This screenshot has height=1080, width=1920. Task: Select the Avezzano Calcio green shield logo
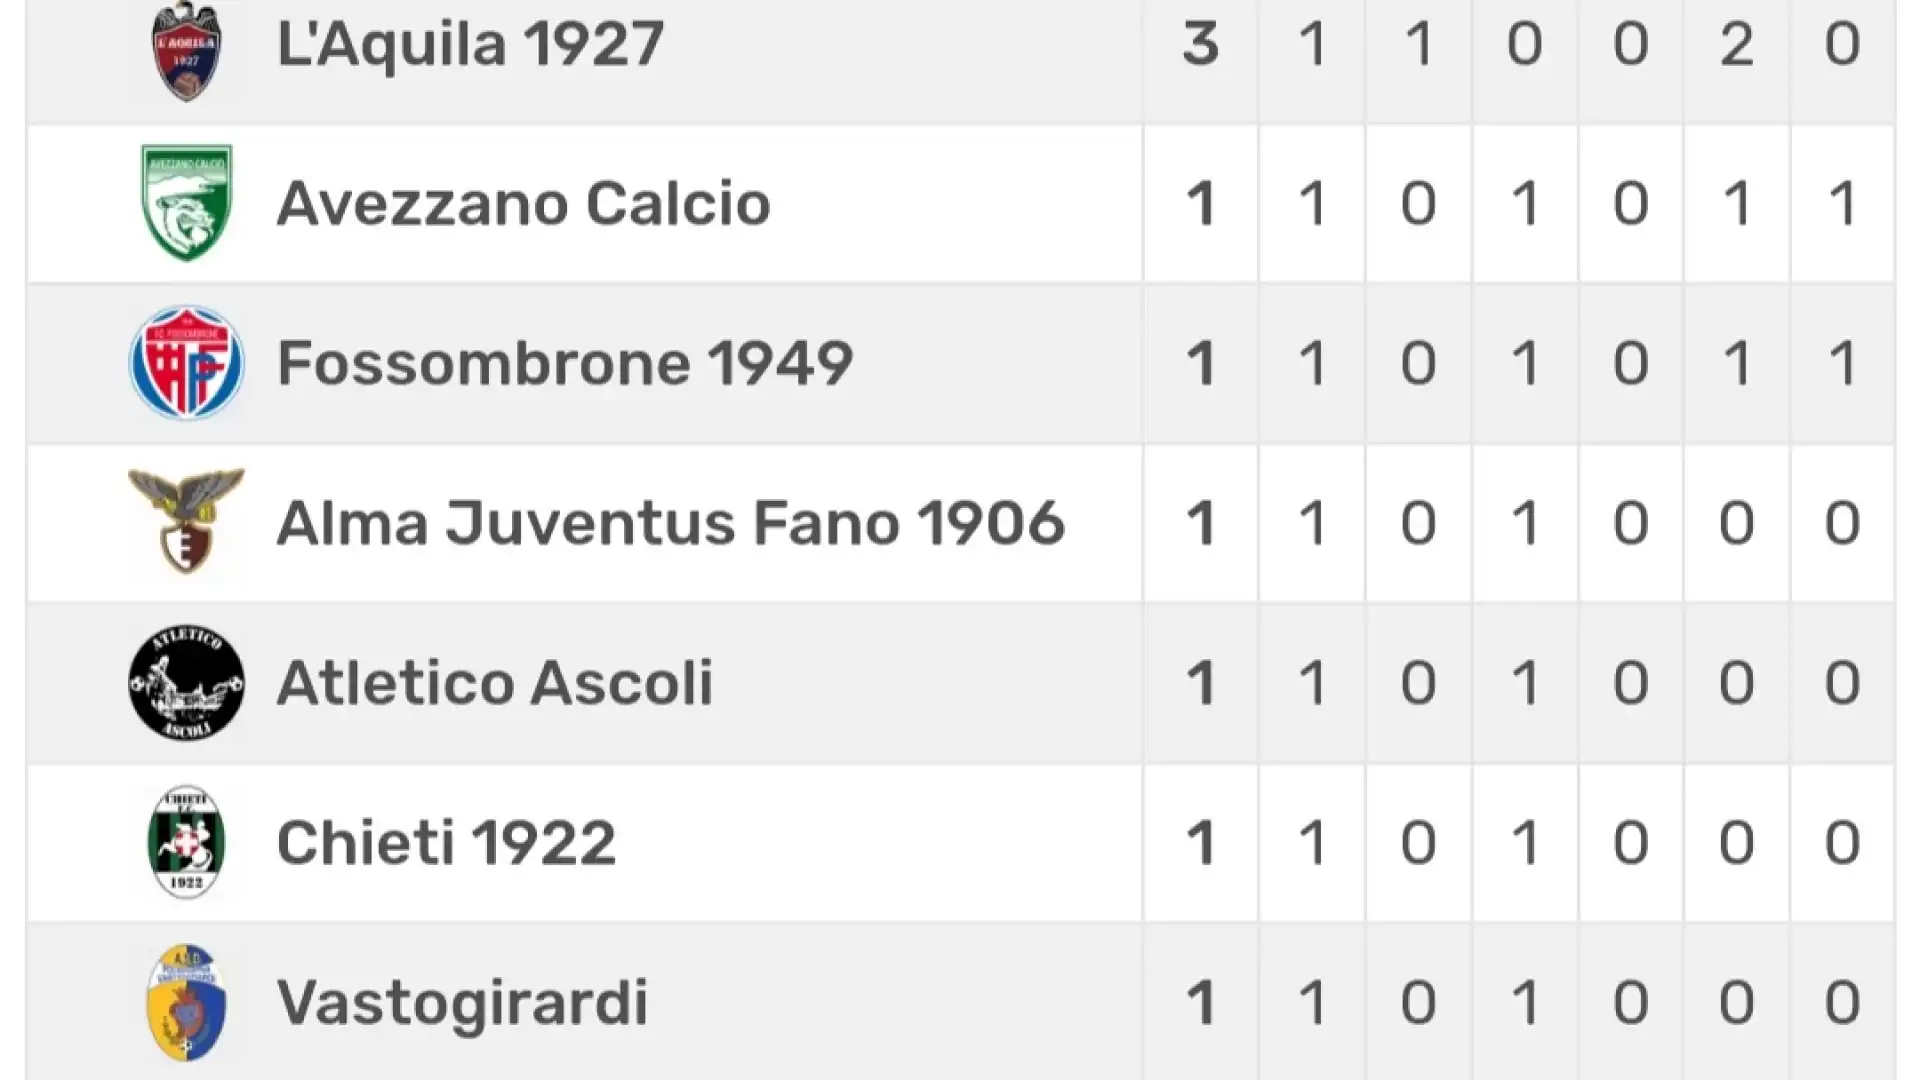(x=186, y=203)
